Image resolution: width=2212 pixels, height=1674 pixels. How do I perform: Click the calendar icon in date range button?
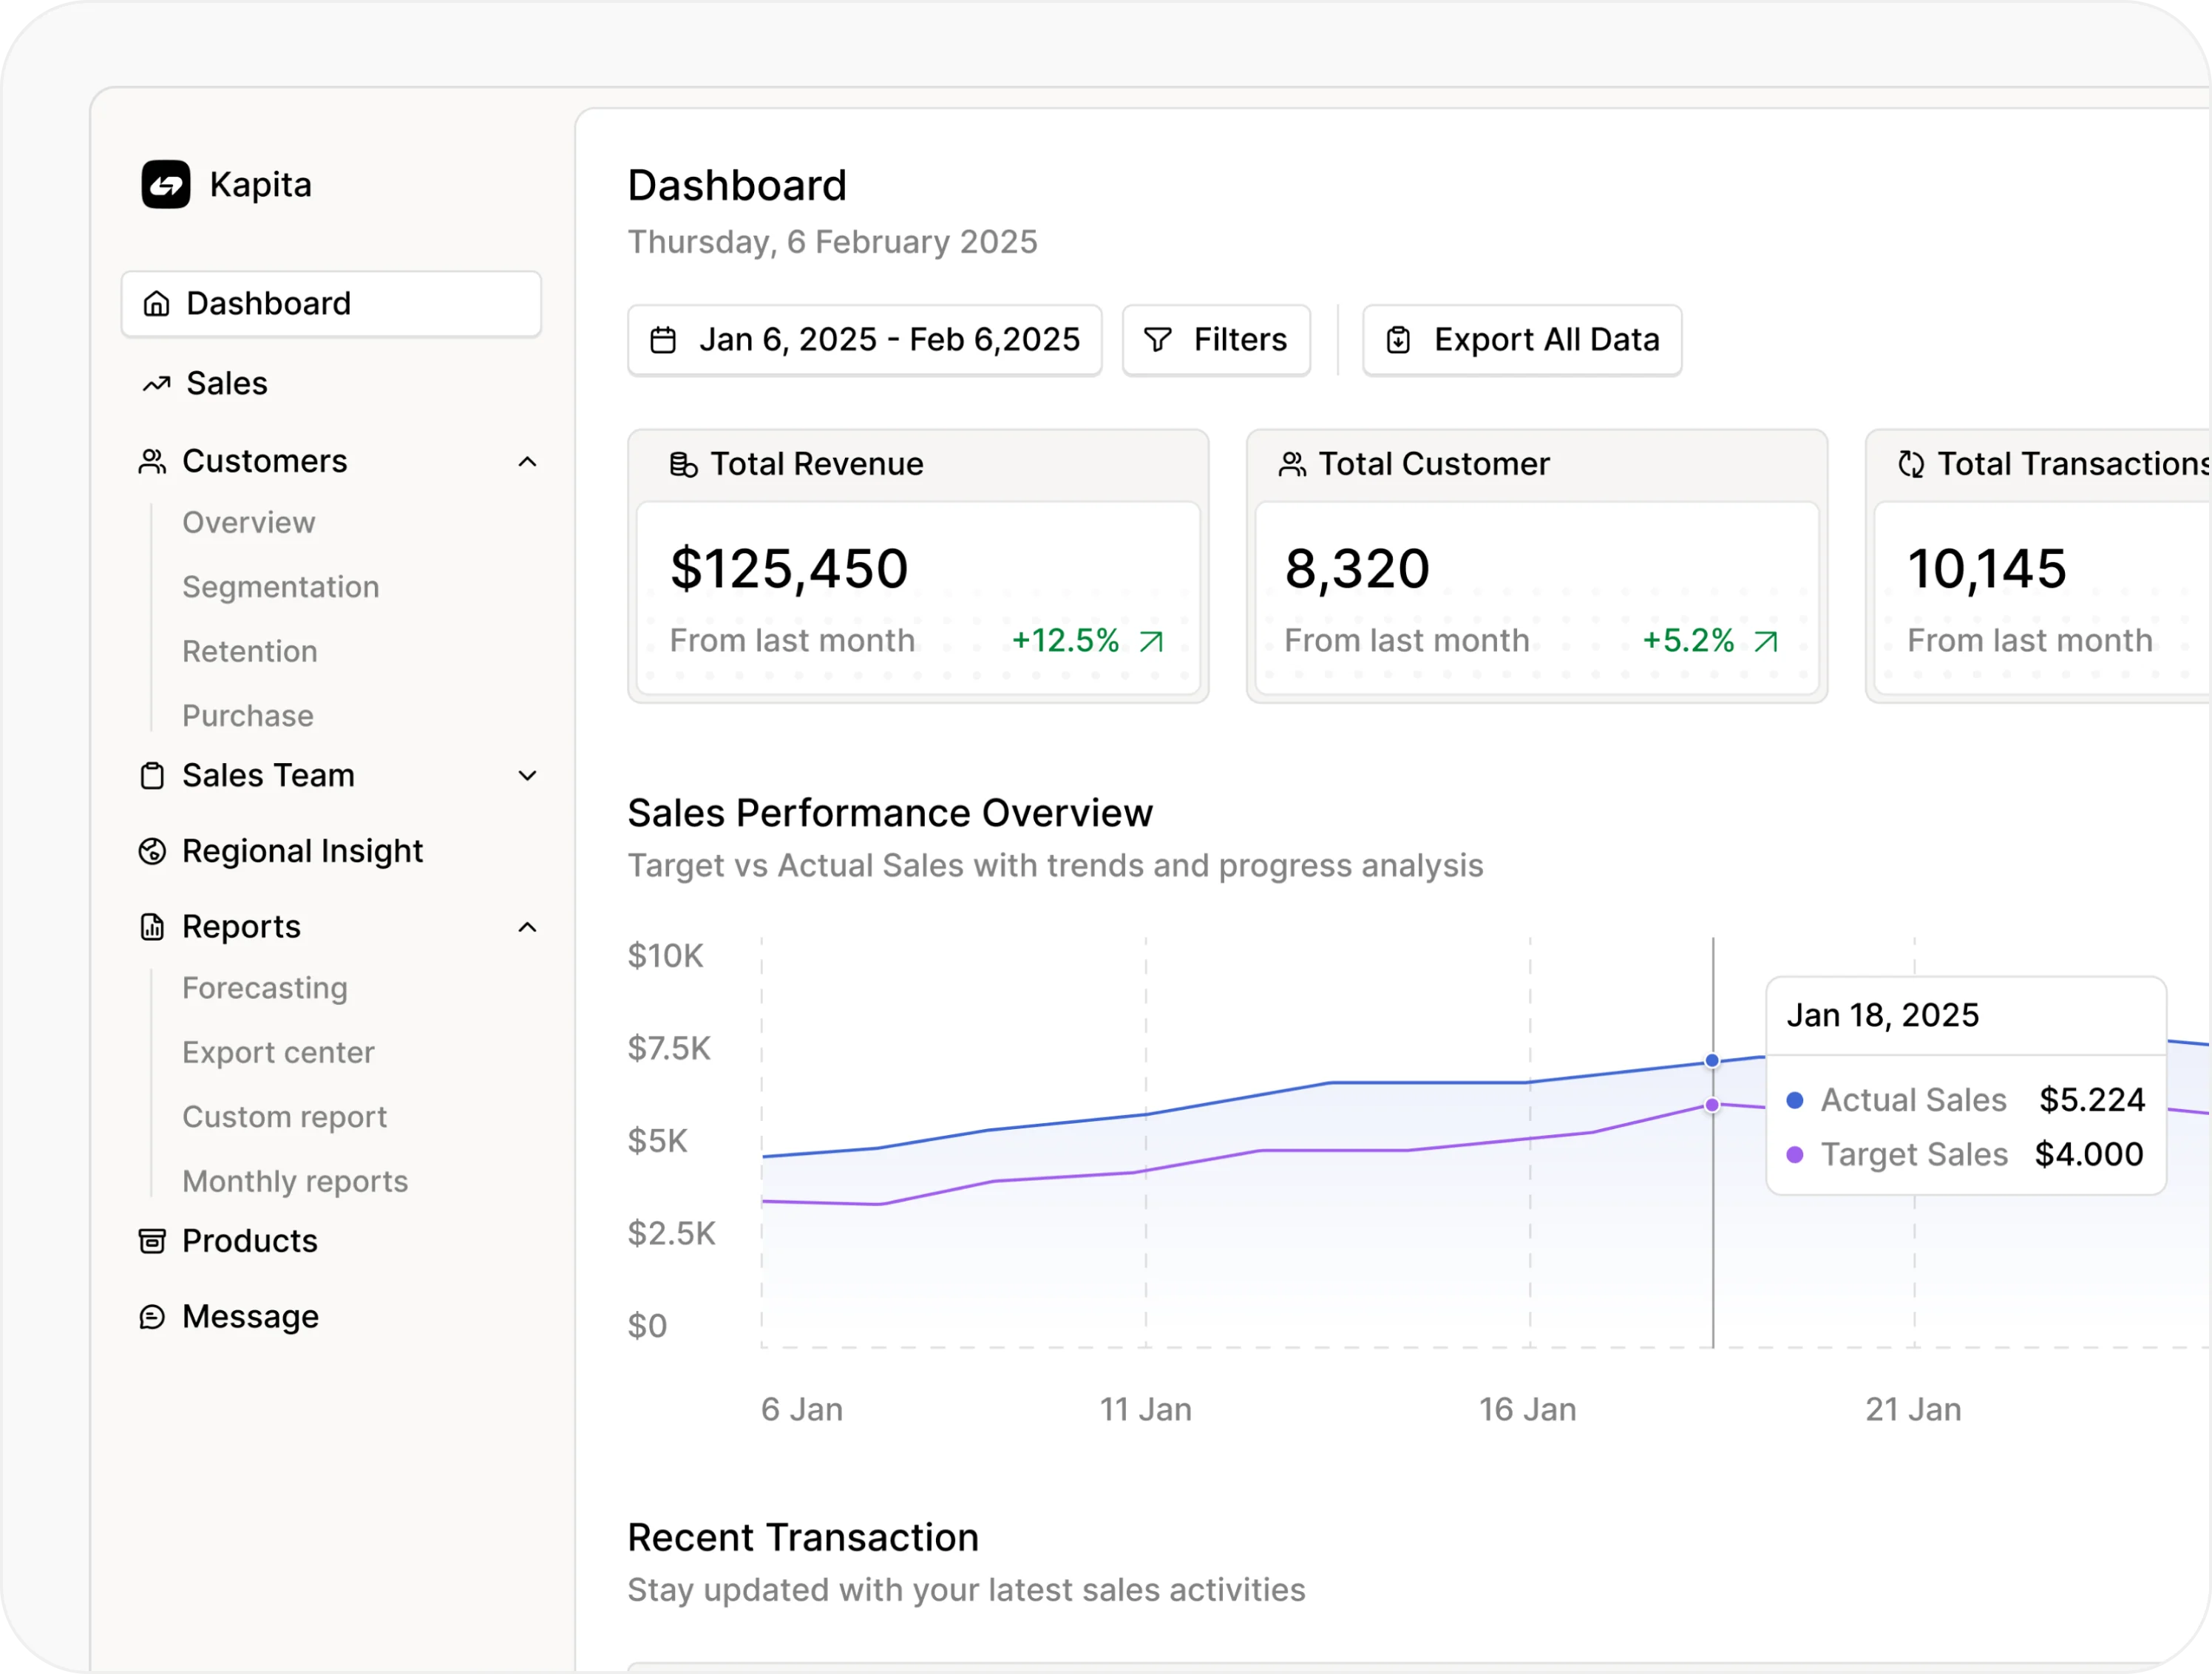tap(663, 341)
